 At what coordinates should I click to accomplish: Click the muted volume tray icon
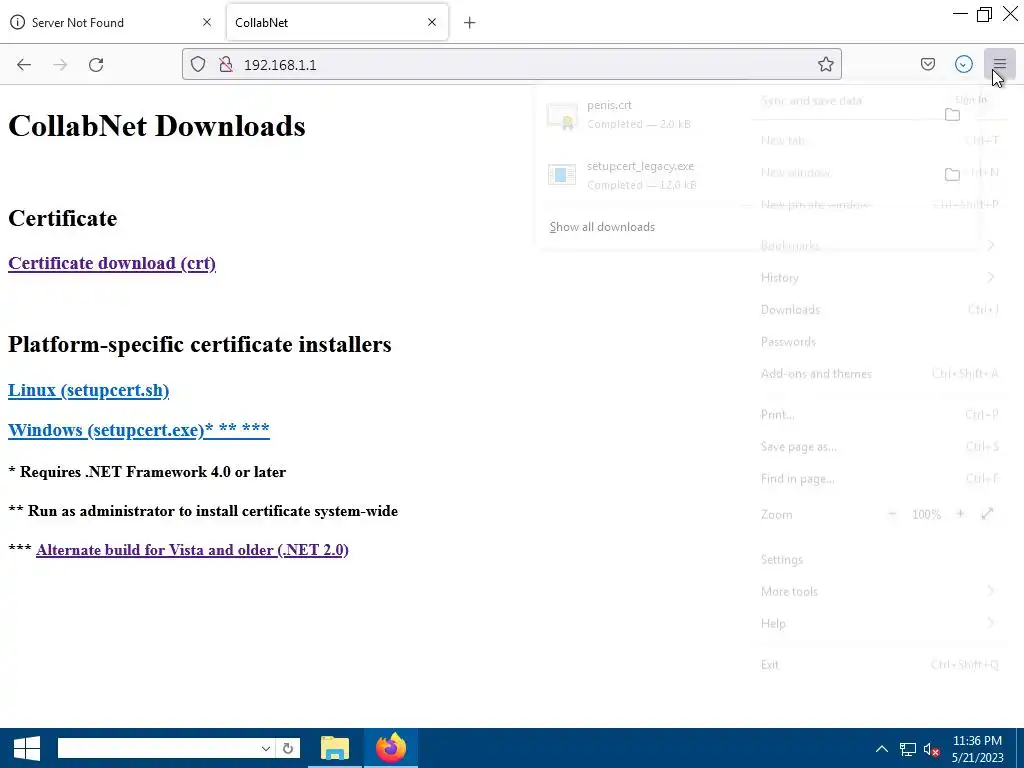click(931, 749)
